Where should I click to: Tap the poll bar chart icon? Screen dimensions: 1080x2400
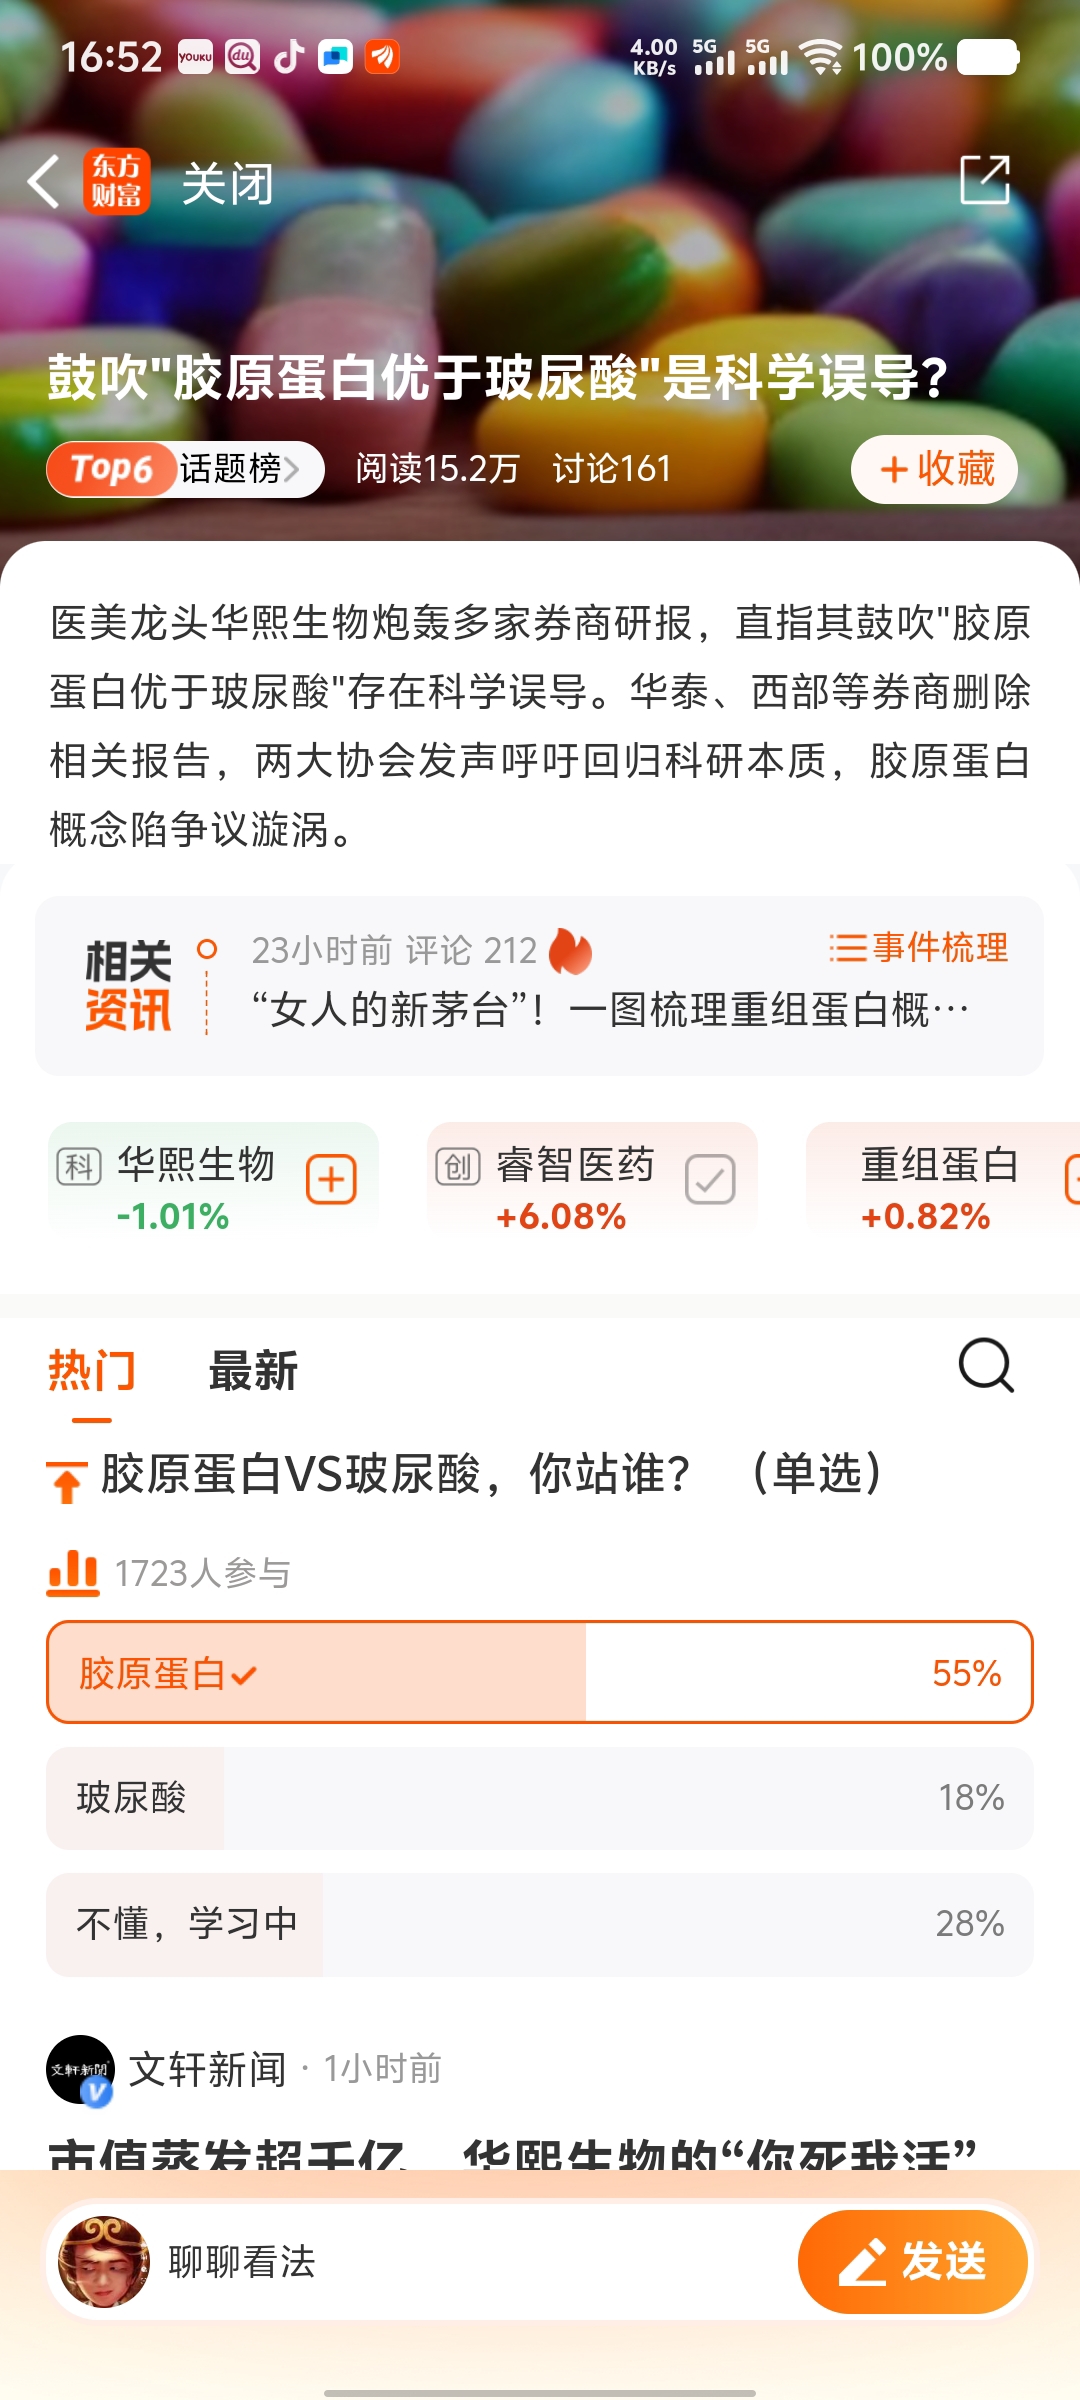coord(73,1573)
